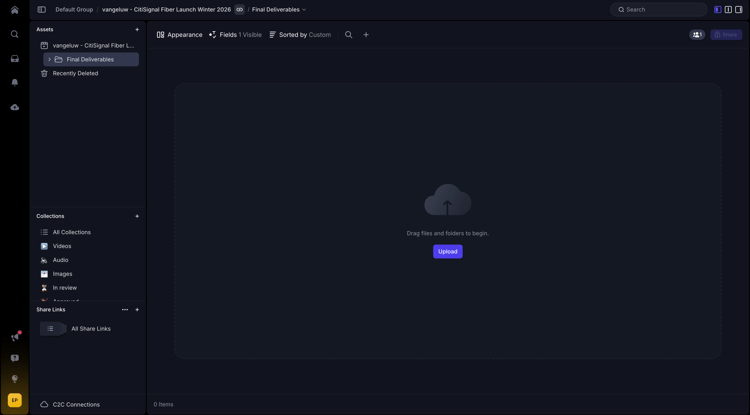Open Sorted by Custom dropdown
The width and height of the screenshot is (750, 415).
point(300,34)
